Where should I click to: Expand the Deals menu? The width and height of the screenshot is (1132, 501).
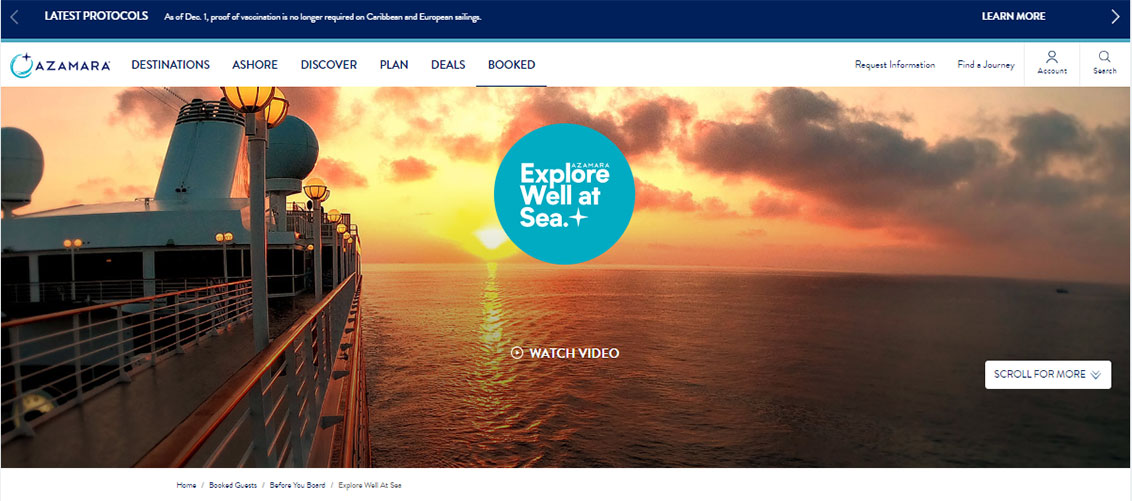(x=448, y=65)
